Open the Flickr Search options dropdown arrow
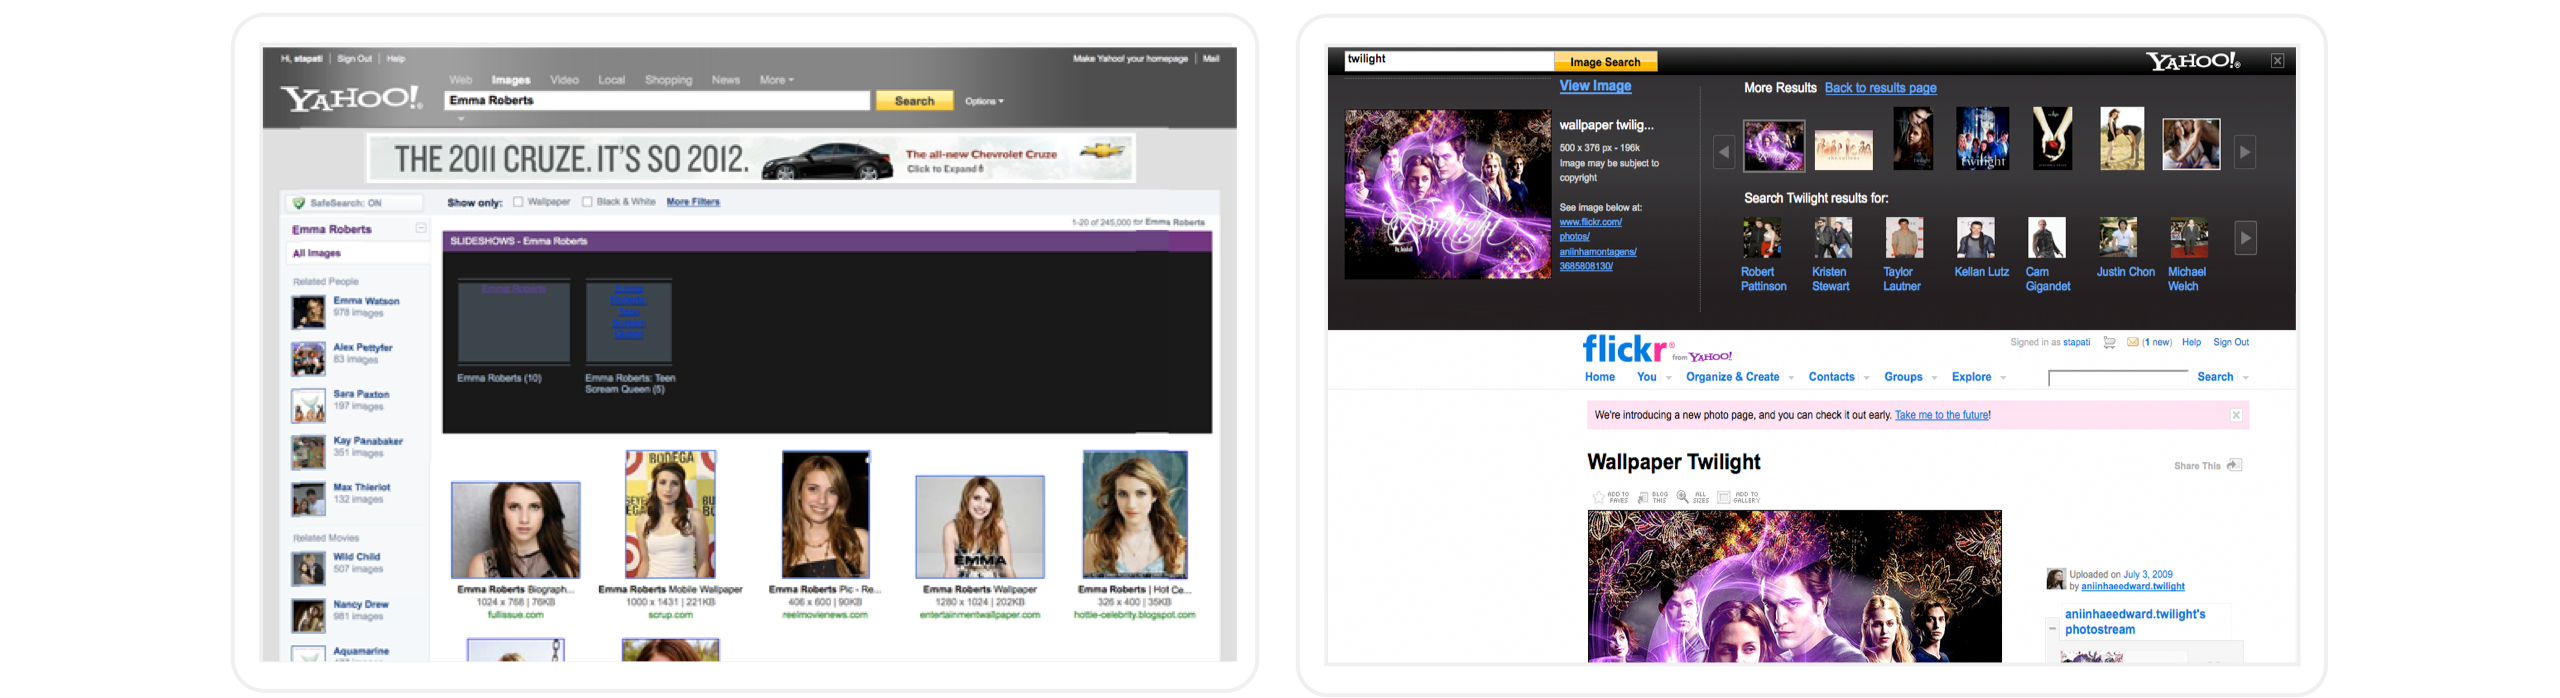Screen dimensions: 2560x698 (2246, 378)
